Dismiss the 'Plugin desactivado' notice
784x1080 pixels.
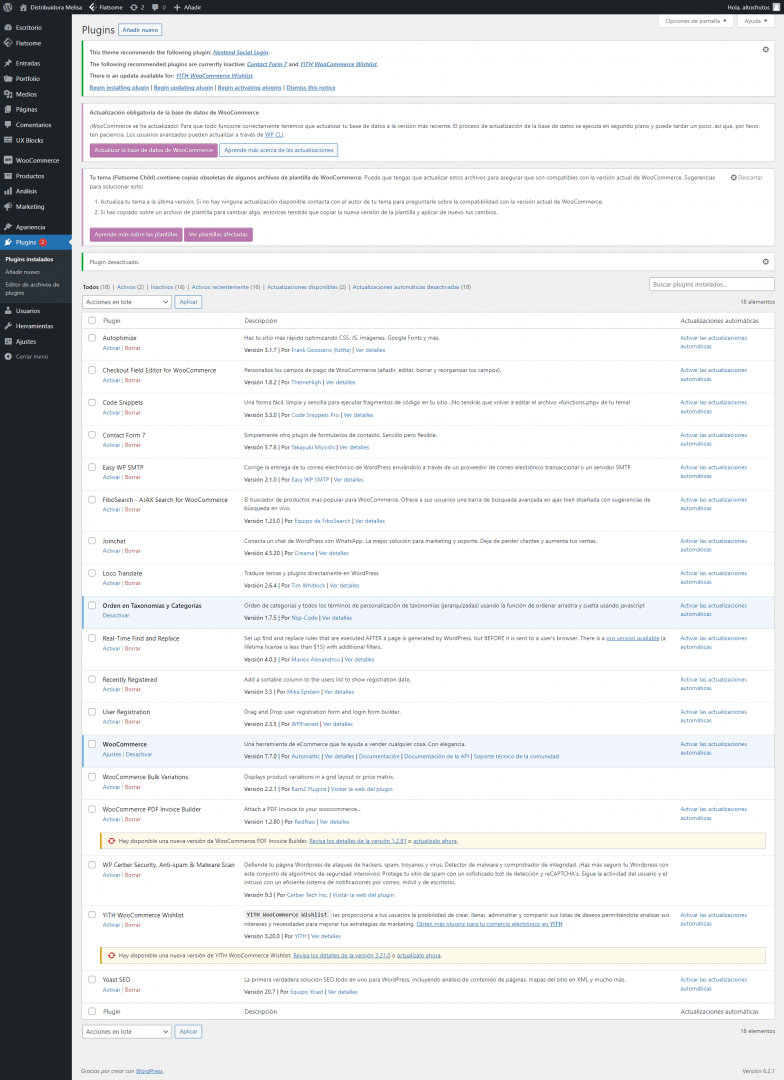[765, 262]
